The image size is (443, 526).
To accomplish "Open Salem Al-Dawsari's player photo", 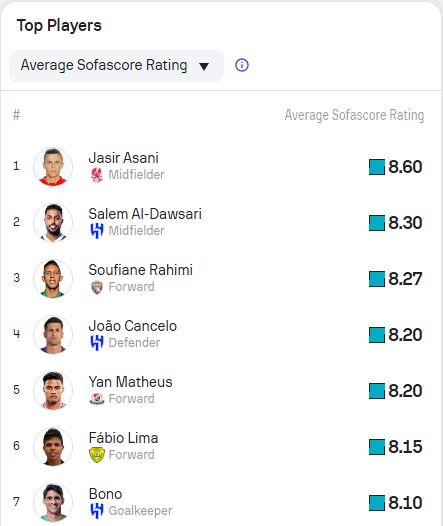I will pyautogui.click(x=53, y=222).
